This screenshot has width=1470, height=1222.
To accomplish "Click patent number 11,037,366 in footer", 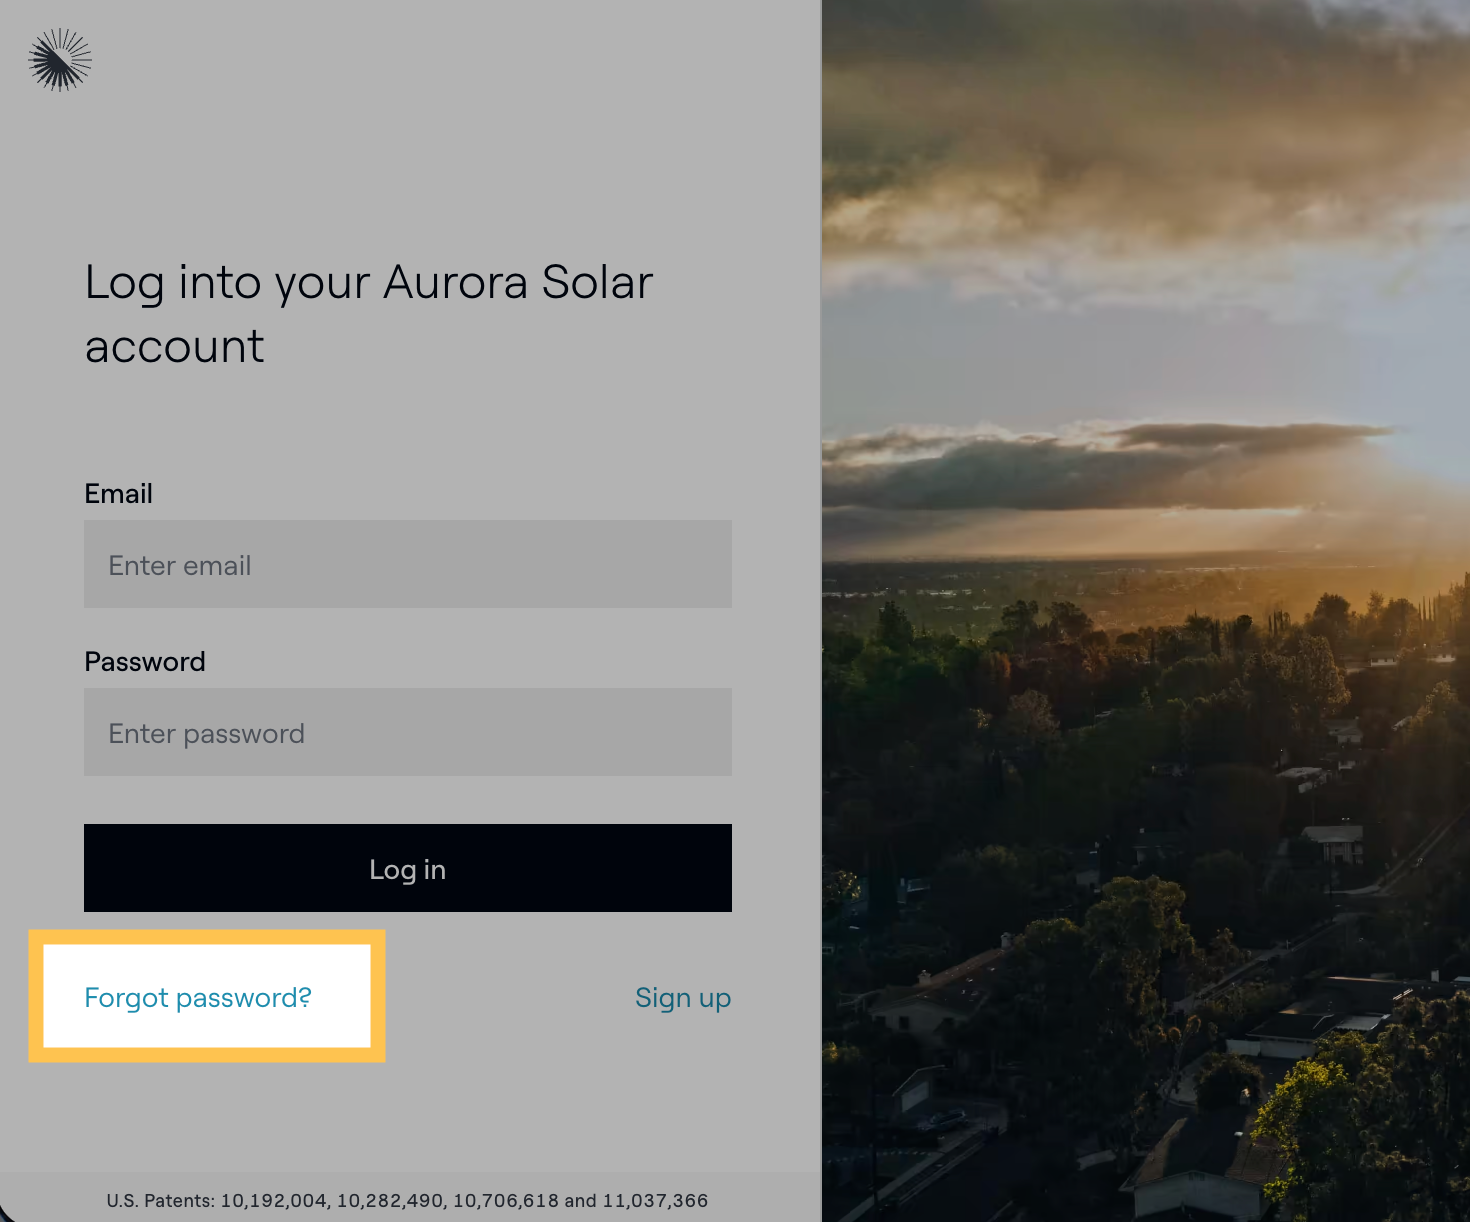I will (x=655, y=1201).
